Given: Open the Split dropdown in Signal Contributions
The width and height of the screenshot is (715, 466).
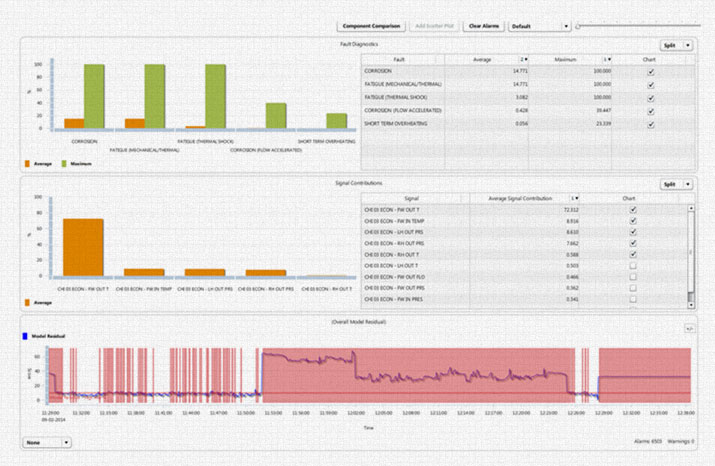Looking at the screenshot, I should [676, 184].
